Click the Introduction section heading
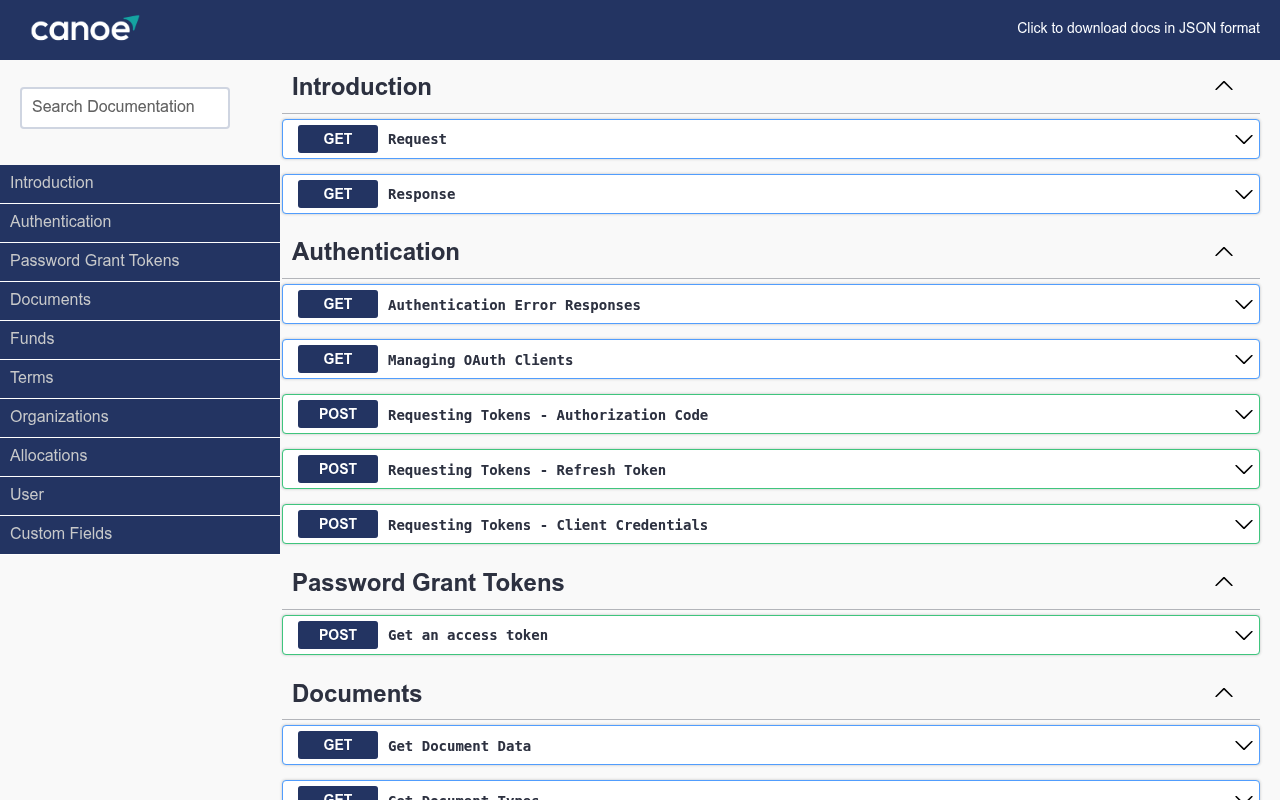This screenshot has height=800, width=1280. click(362, 87)
